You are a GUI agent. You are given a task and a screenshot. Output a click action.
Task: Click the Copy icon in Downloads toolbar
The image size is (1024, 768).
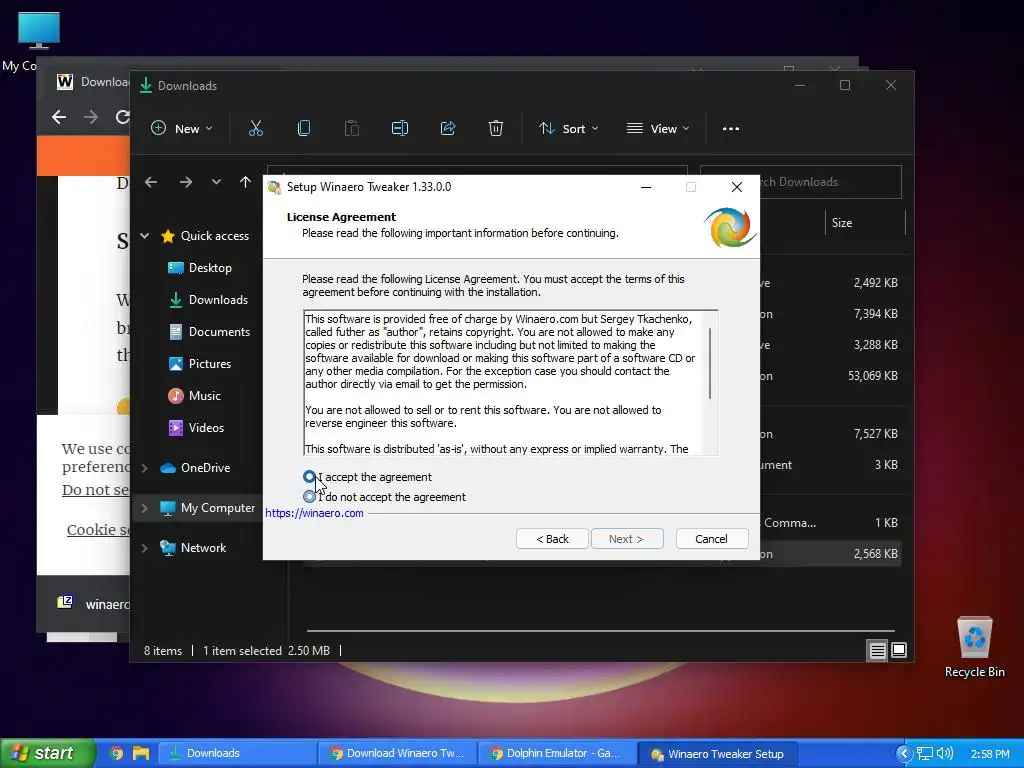click(304, 129)
